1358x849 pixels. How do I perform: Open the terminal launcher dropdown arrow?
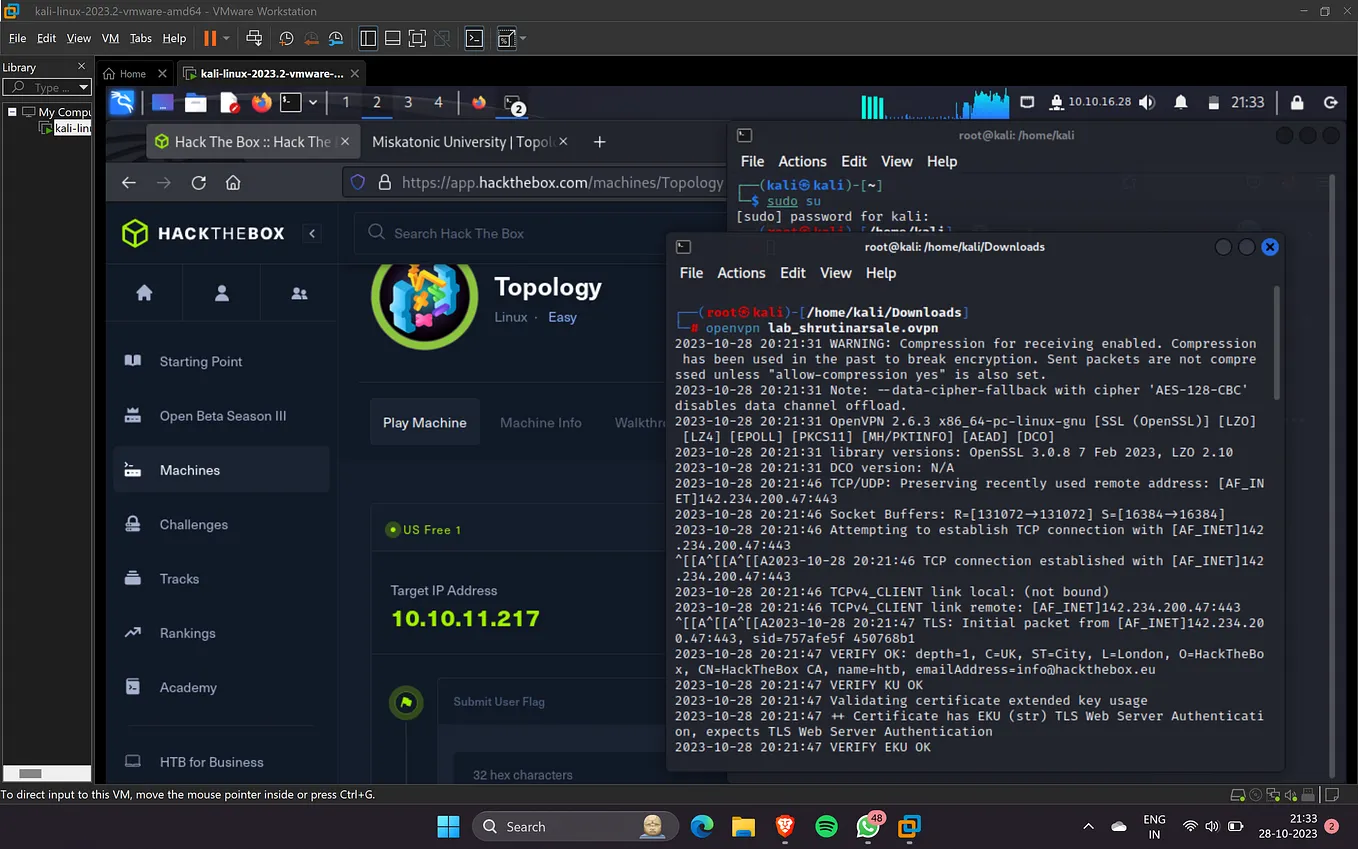pos(313,102)
